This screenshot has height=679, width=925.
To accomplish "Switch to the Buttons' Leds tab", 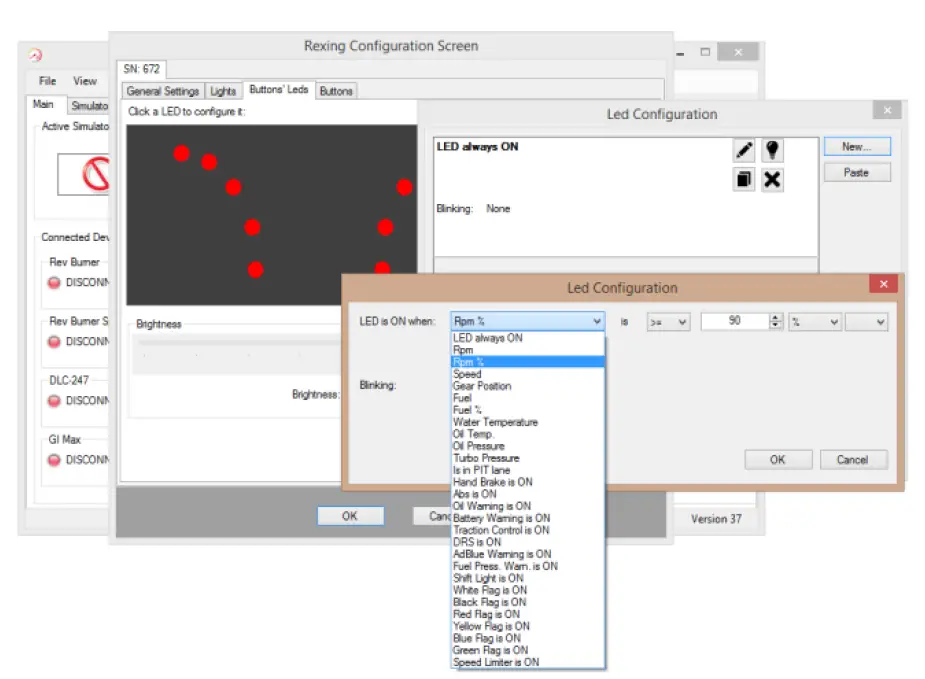I will pyautogui.click(x=278, y=90).
